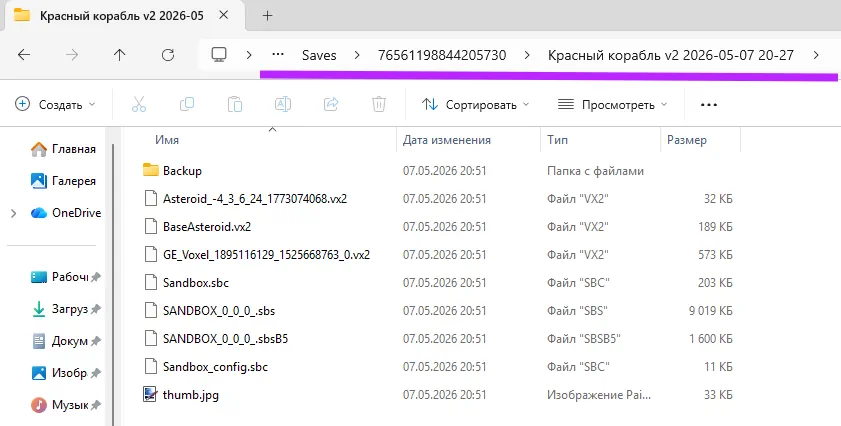Click the Изображение Pai... type cell
Screen dimensions: 841x426
(x=599, y=394)
